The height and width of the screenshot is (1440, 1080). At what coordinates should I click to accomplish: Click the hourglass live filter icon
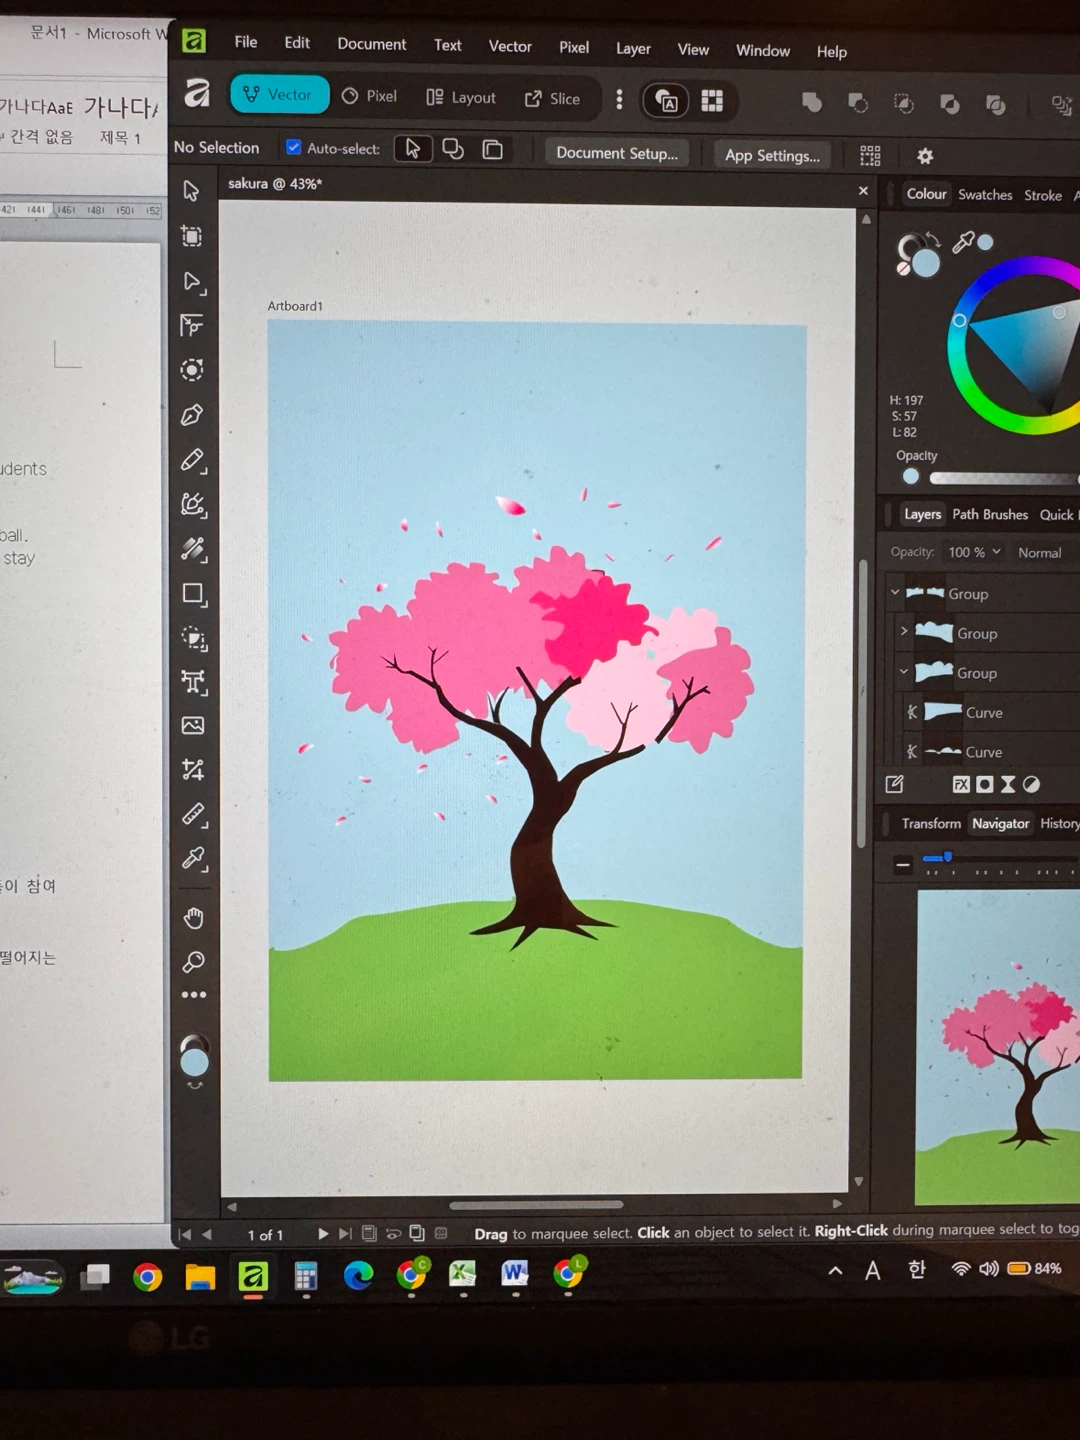click(x=1008, y=784)
